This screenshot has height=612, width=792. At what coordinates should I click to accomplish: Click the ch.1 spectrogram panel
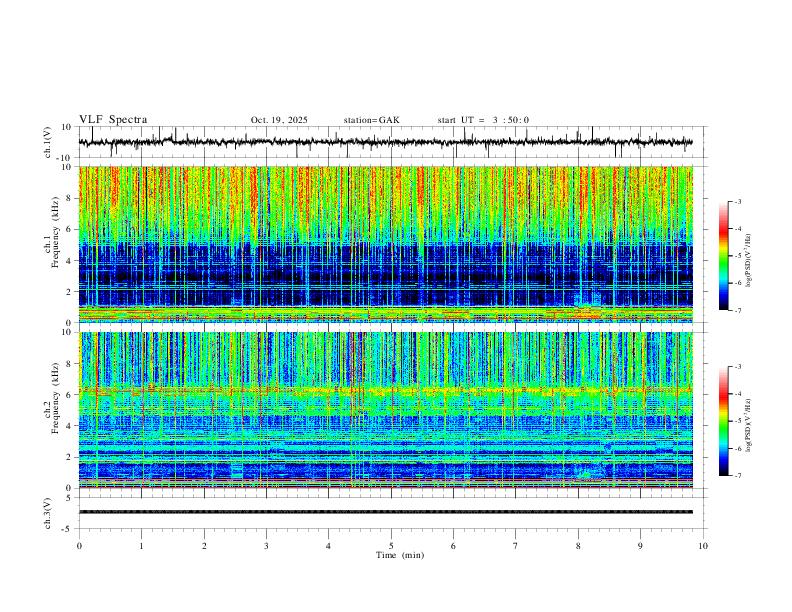pos(385,244)
